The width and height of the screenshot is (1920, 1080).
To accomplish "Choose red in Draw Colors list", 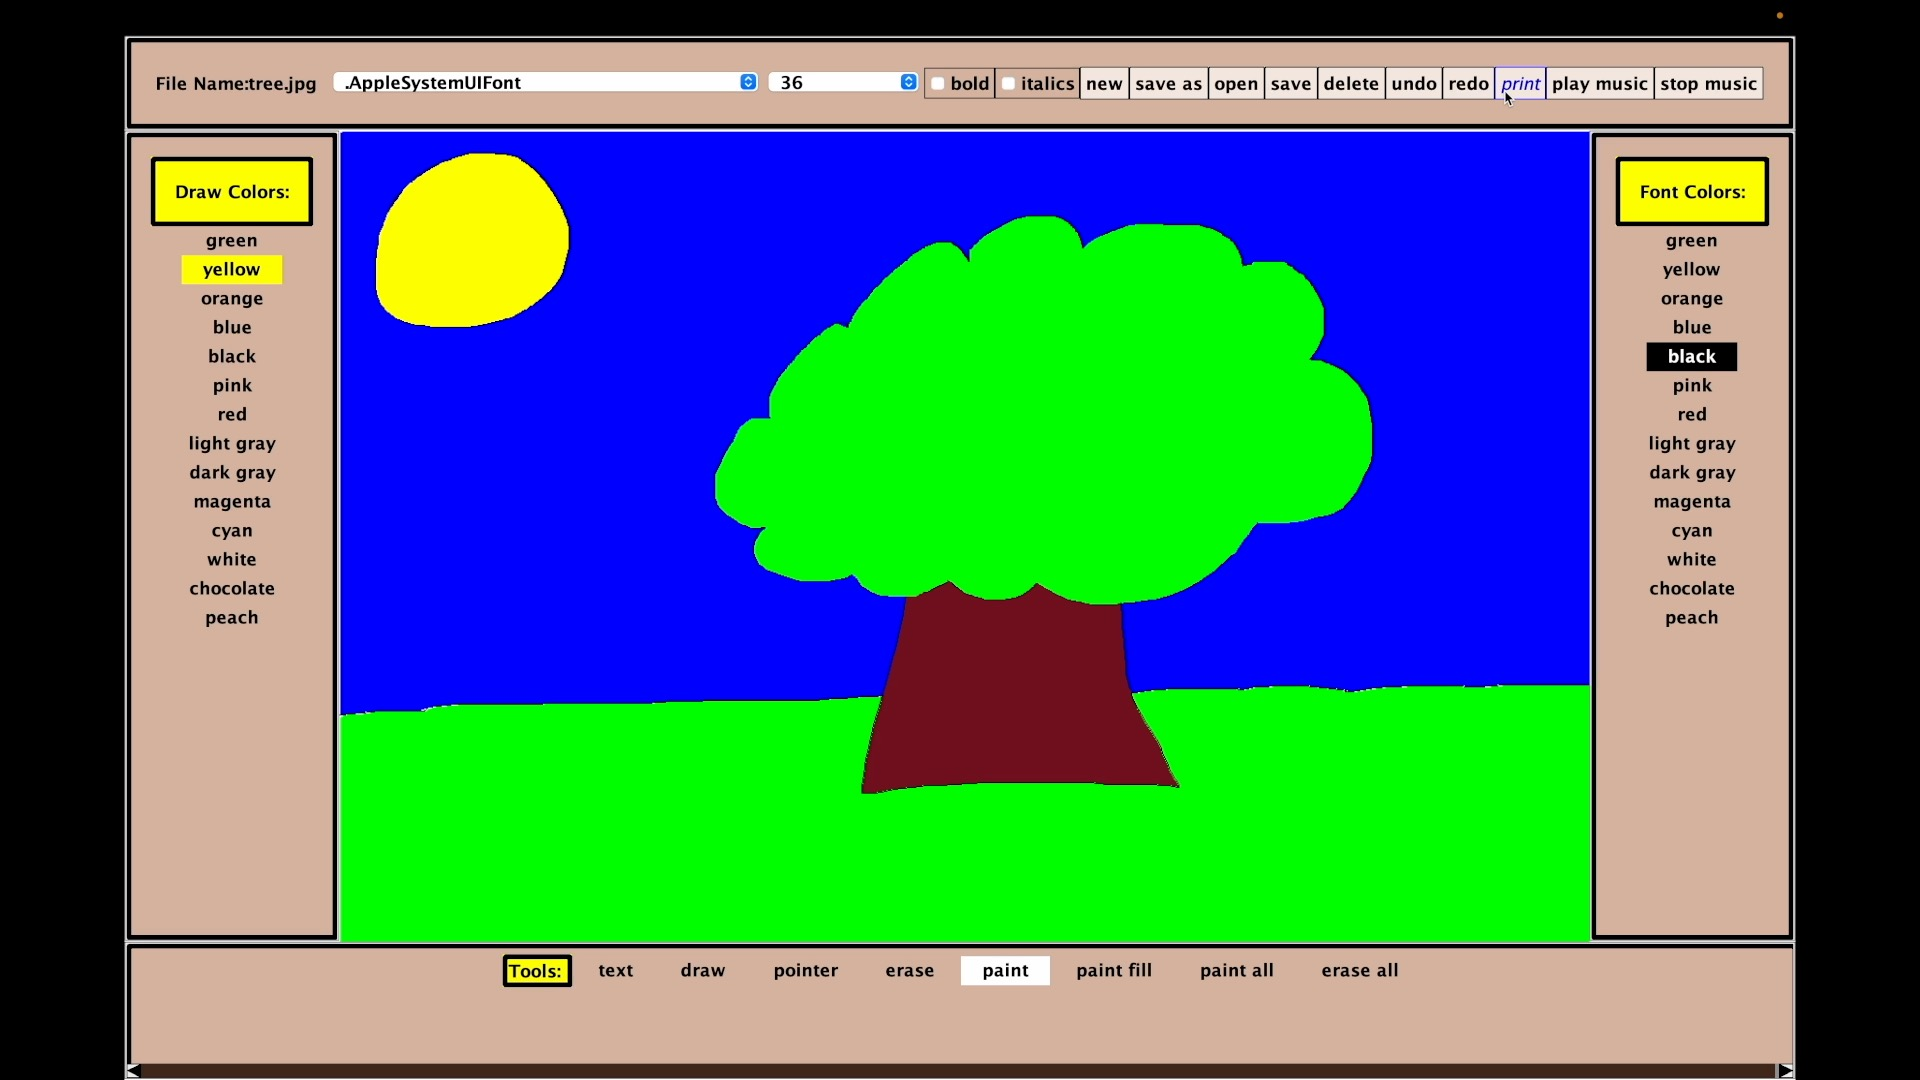I will pyautogui.click(x=232, y=414).
